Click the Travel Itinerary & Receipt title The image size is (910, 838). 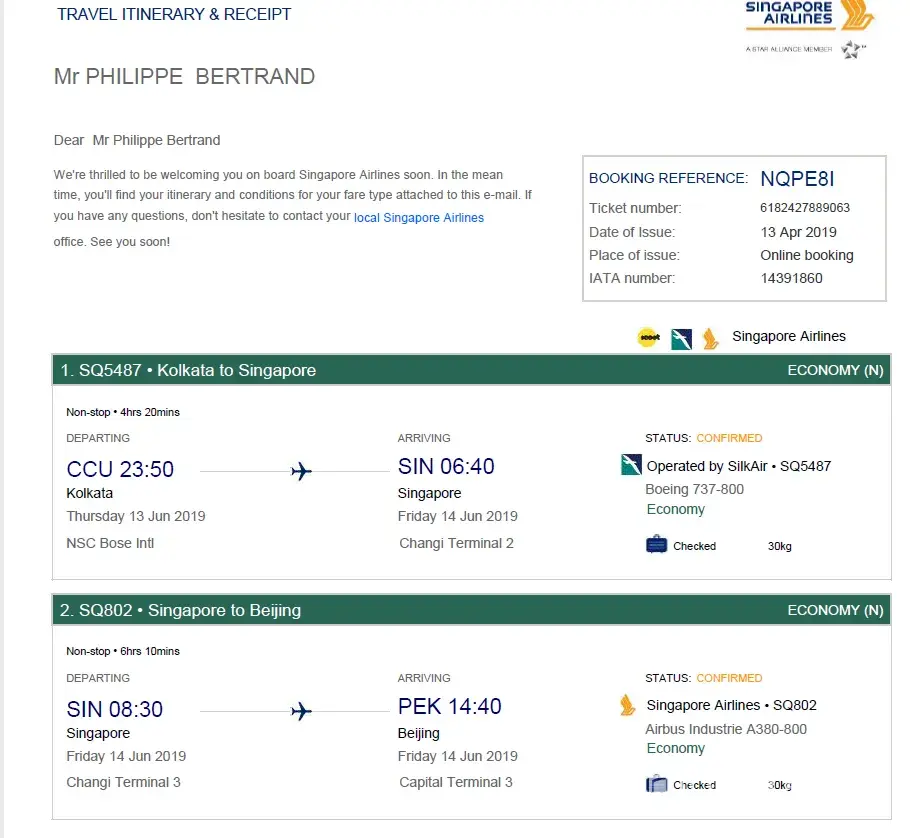(x=174, y=14)
